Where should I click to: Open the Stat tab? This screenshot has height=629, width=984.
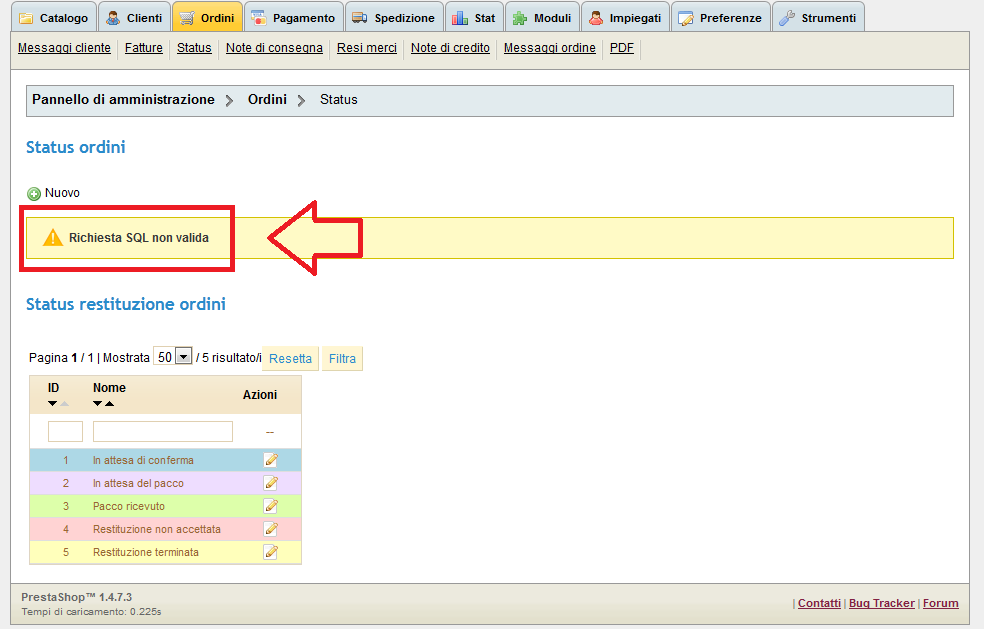tap(474, 18)
